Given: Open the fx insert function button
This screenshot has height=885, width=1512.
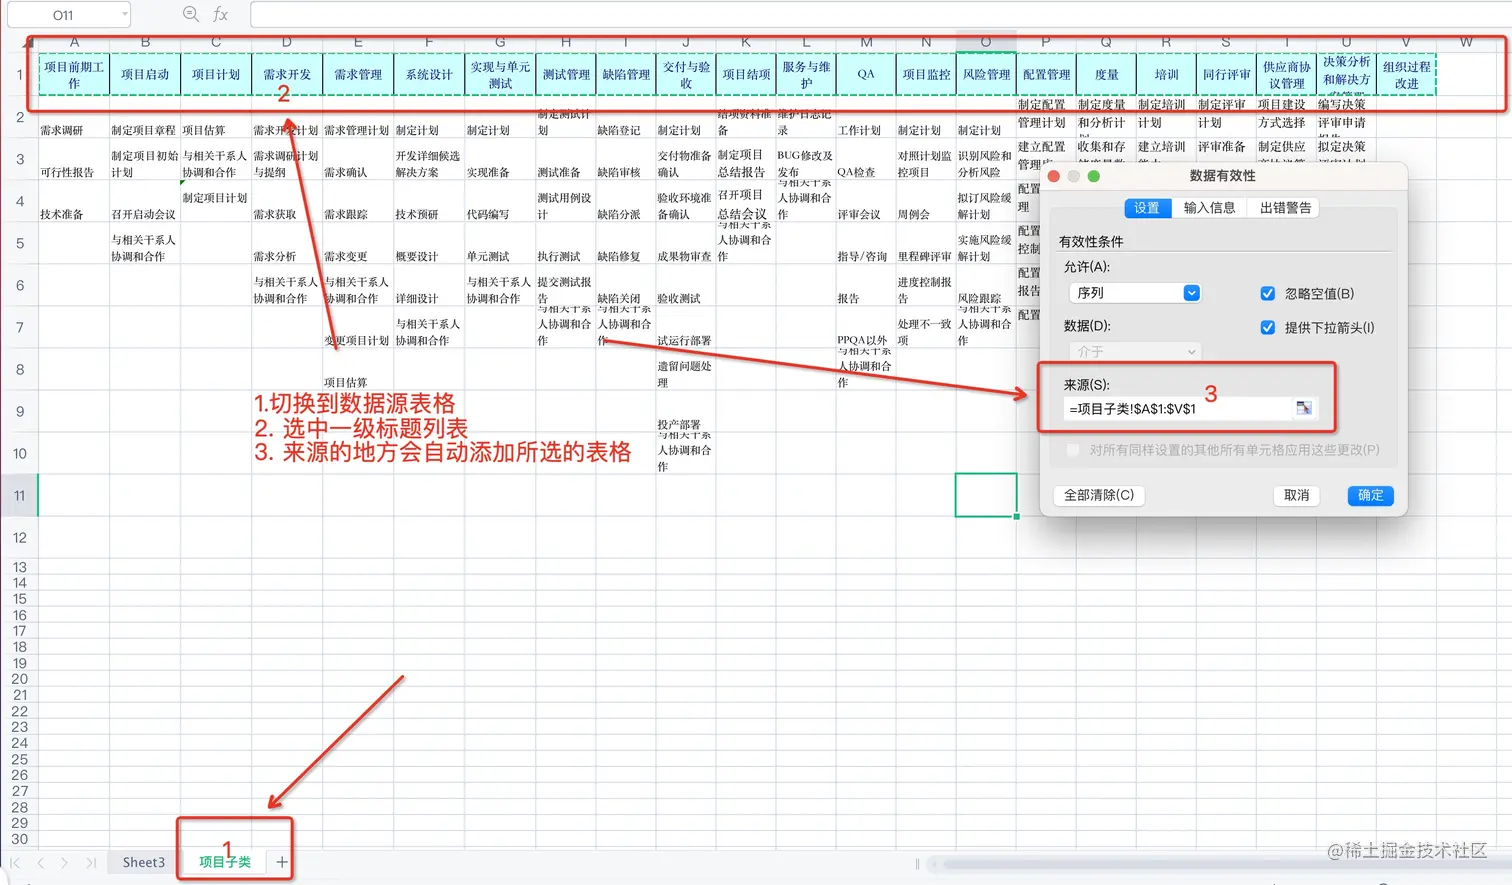Looking at the screenshot, I should point(221,14).
